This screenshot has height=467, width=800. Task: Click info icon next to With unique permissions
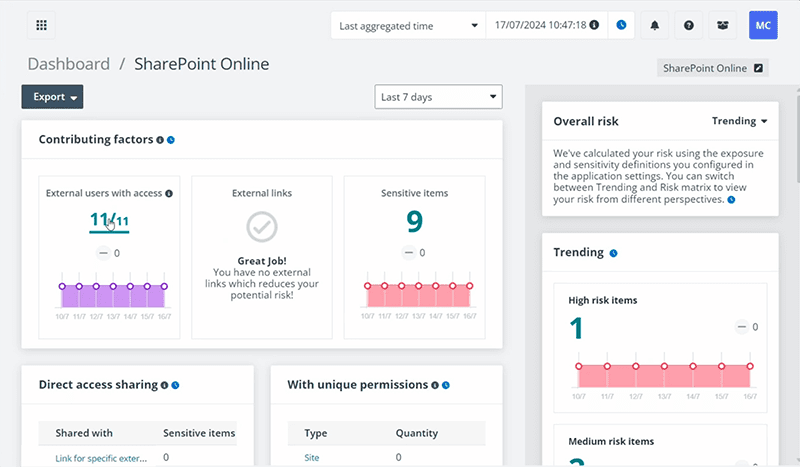[435, 385]
